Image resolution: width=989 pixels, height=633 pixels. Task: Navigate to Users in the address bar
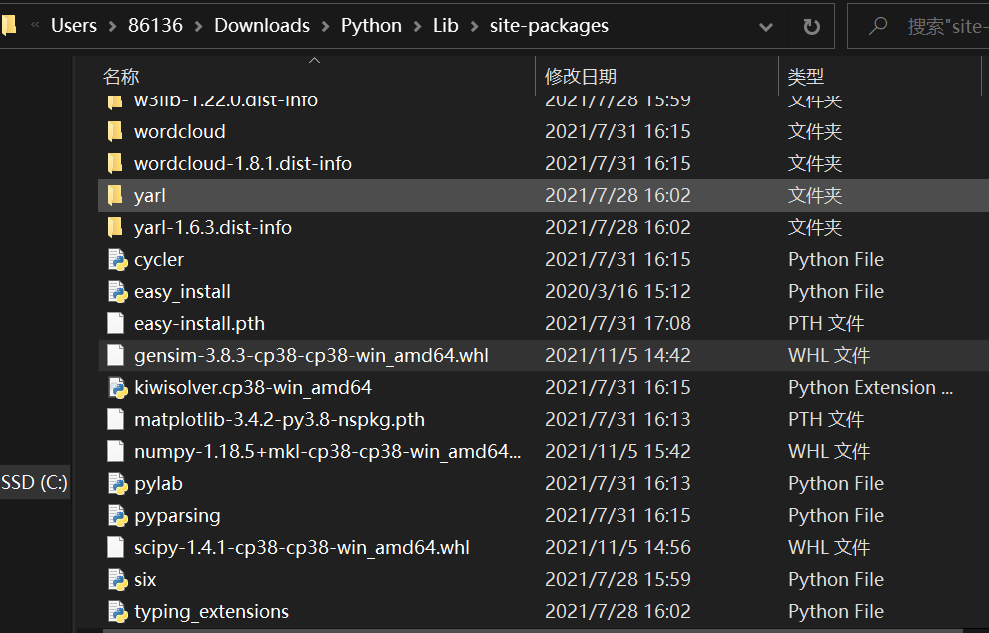74,26
